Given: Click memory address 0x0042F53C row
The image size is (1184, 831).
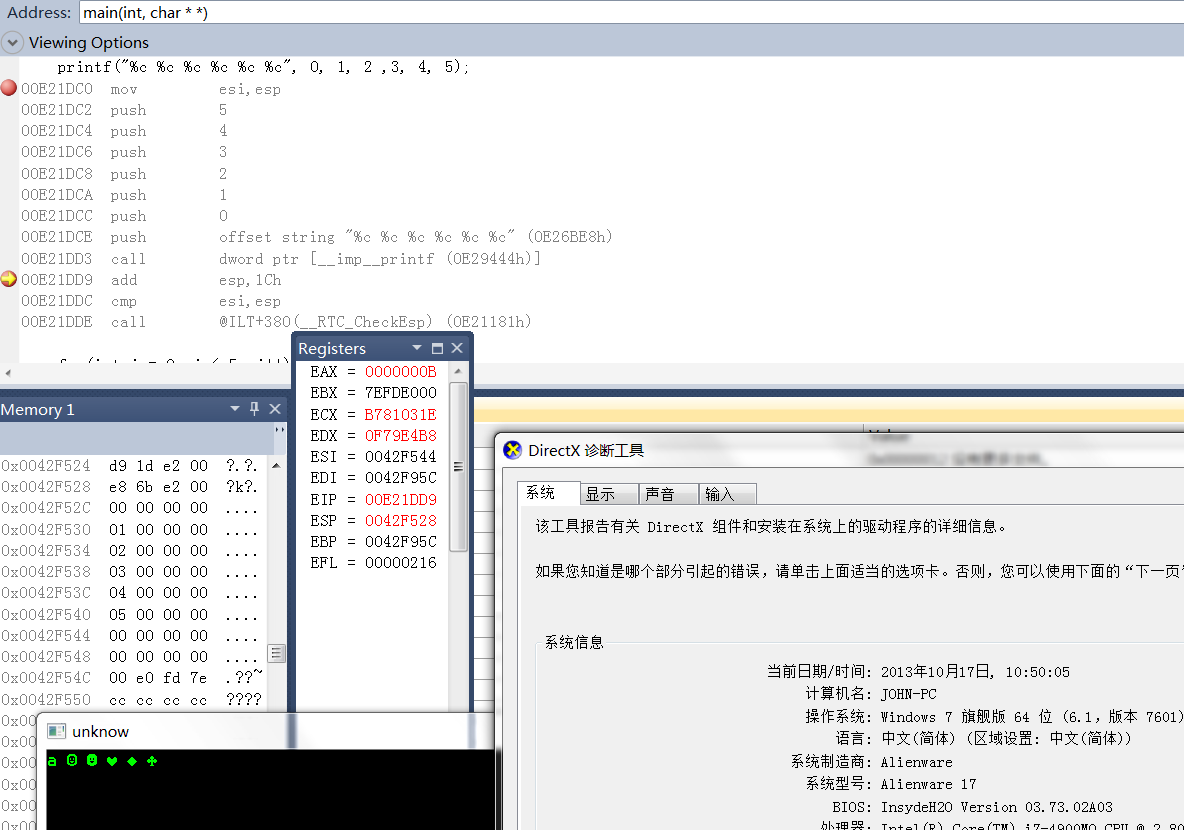Looking at the screenshot, I should 132,593.
